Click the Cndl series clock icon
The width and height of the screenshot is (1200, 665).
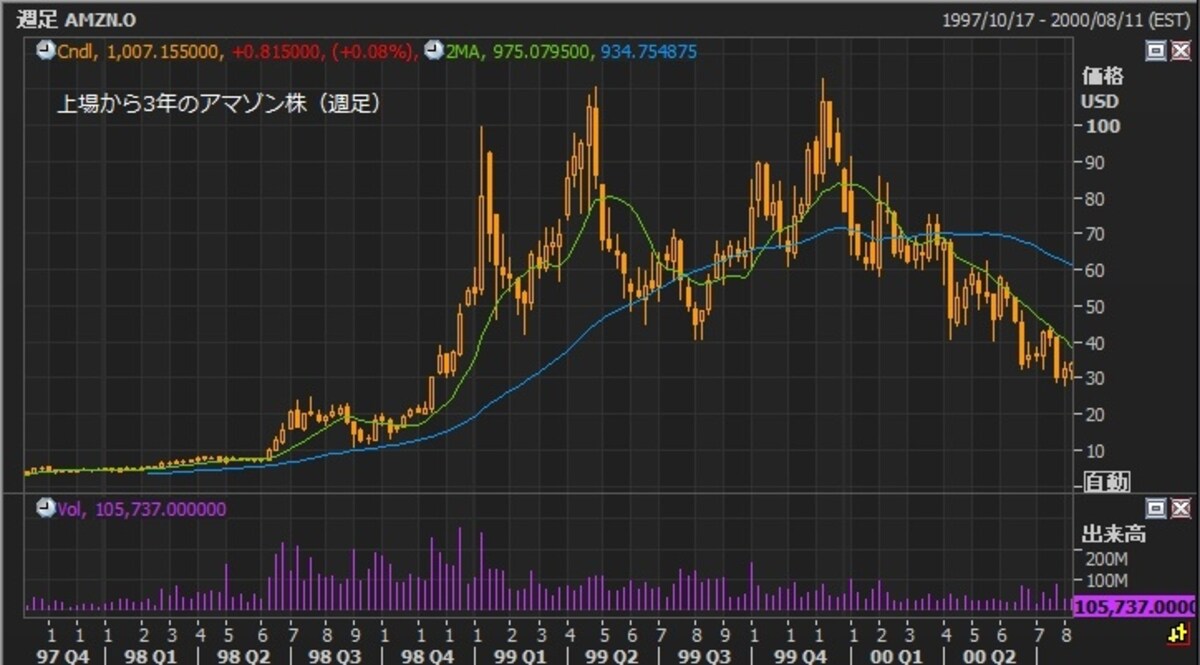point(46,50)
